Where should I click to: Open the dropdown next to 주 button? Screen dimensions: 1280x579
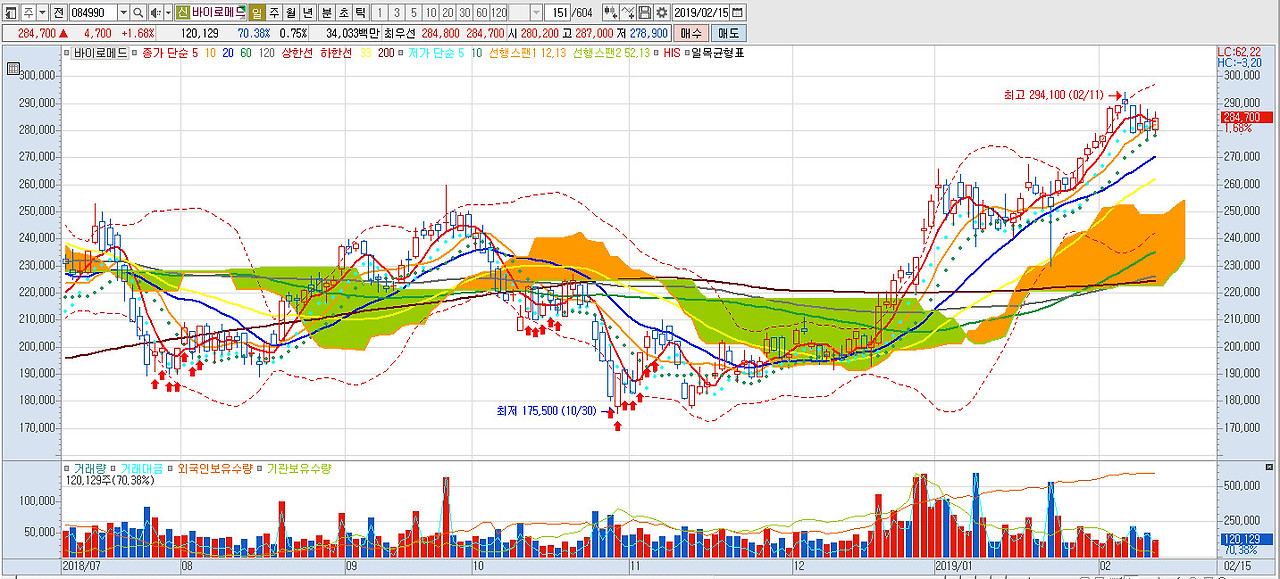[x=42, y=13]
